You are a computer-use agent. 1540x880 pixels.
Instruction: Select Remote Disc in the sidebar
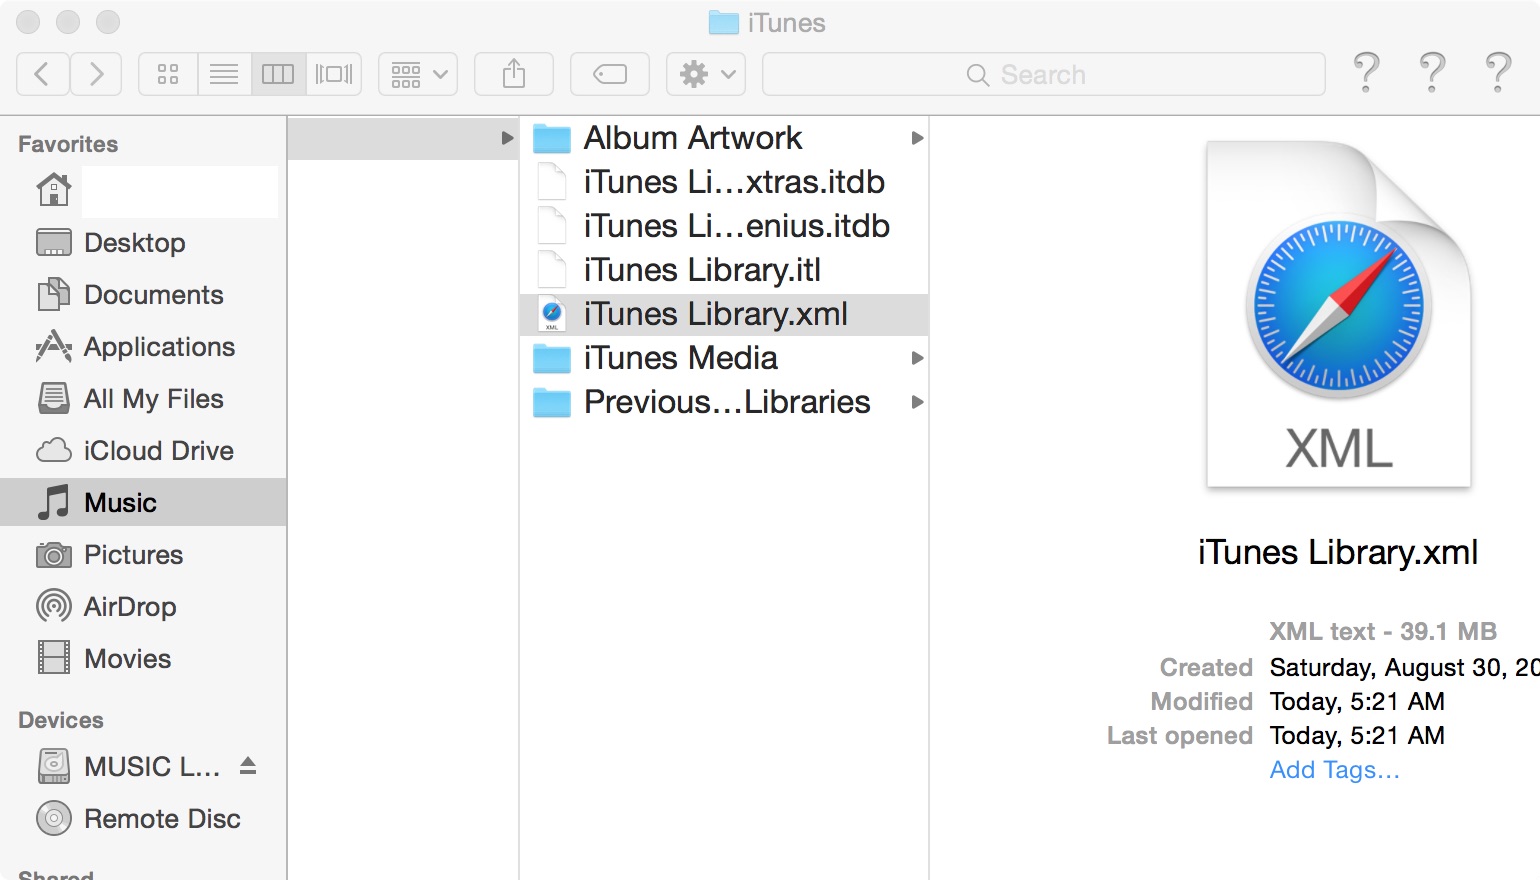click(144, 819)
